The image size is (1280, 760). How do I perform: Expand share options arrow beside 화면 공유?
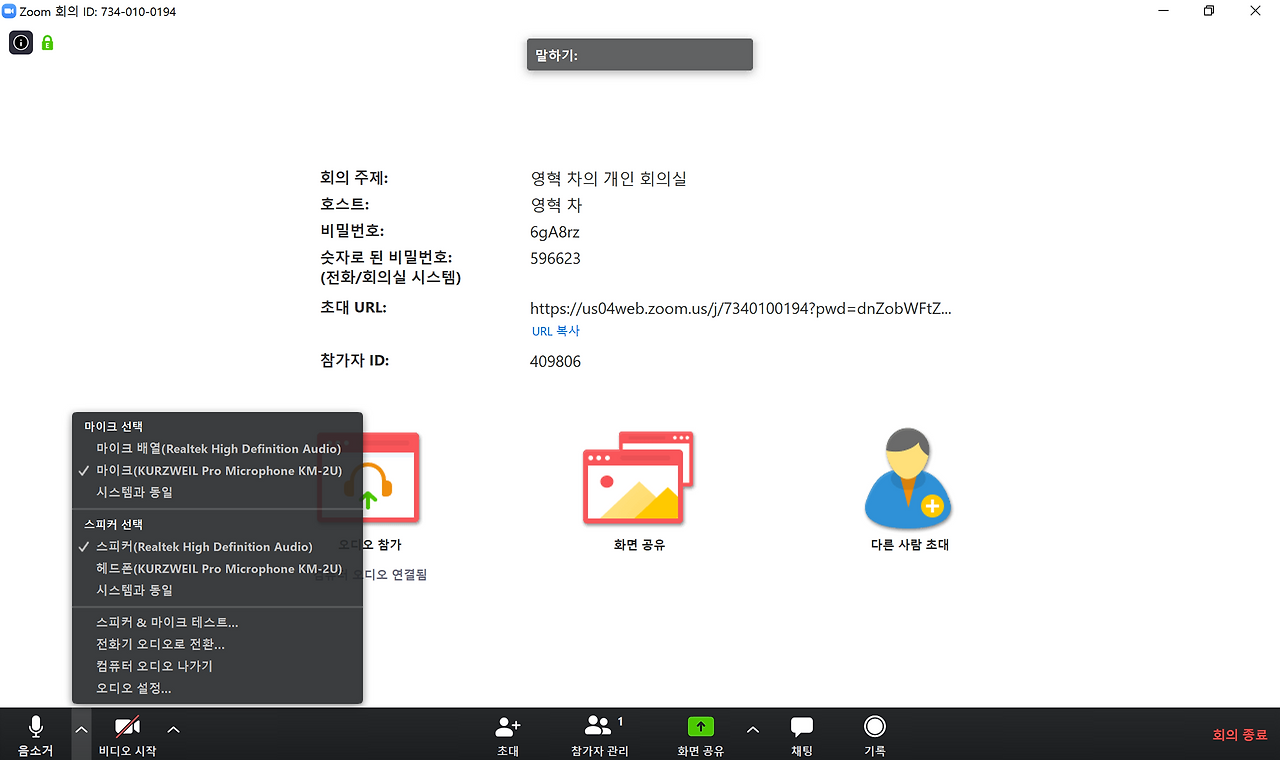click(x=753, y=730)
